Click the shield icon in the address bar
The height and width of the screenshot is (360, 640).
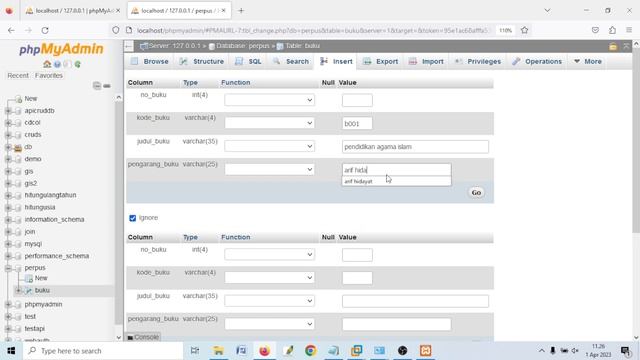[116, 30]
